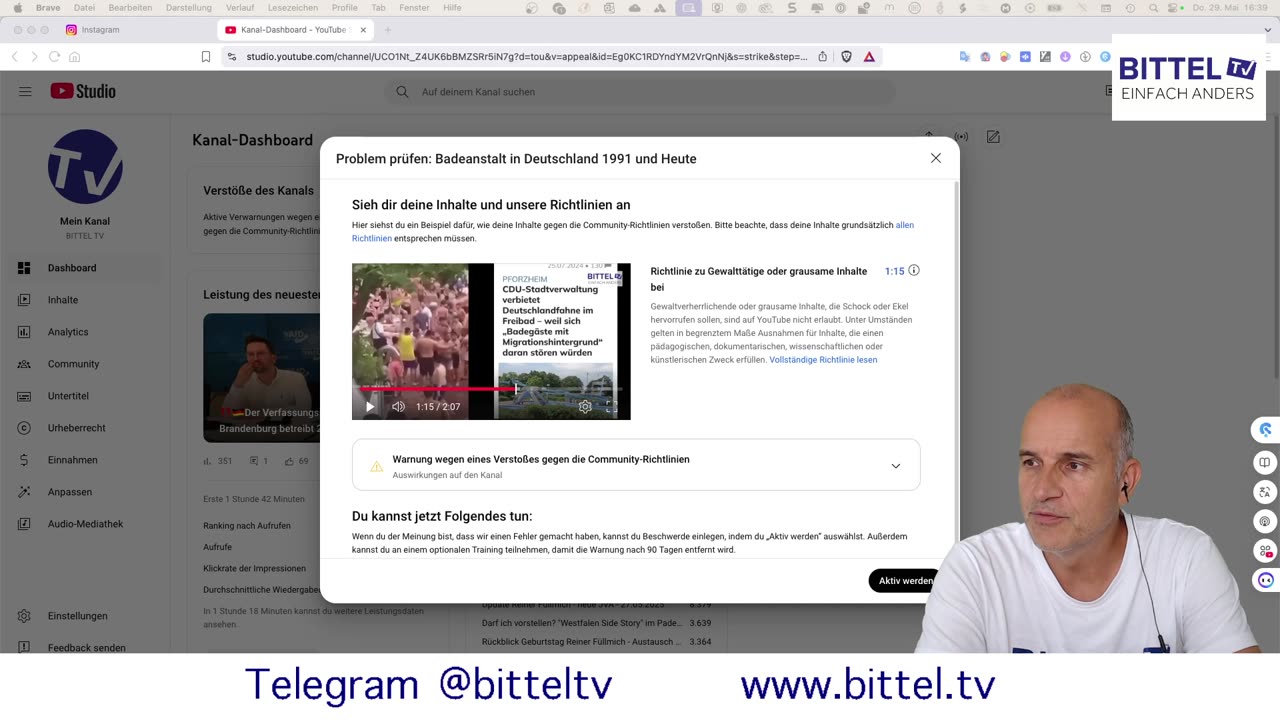The height and width of the screenshot is (720, 1280).
Task: Click the YouTube Studio logo
Action: (83, 91)
